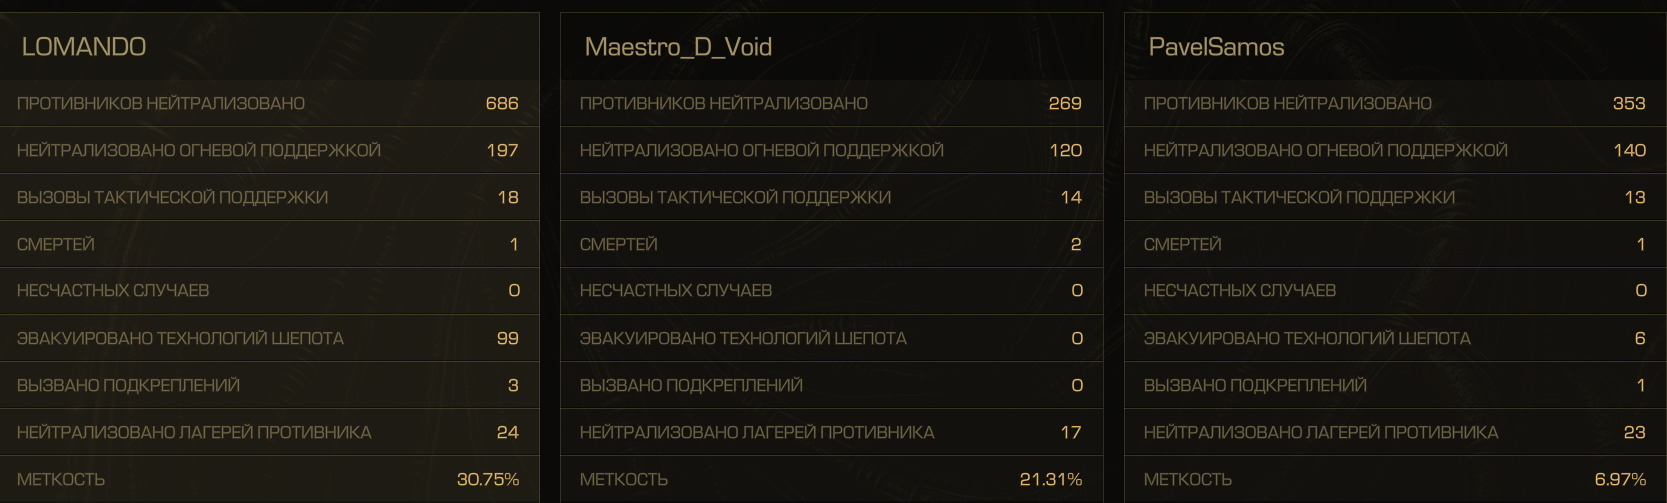Select Maestro_D_Void's ВЫЗОВЫ ТАКТИЧЕСКОЙ ПОДДЕРЖКИ row
The image size is (1667, 503).
click(831, 197)
